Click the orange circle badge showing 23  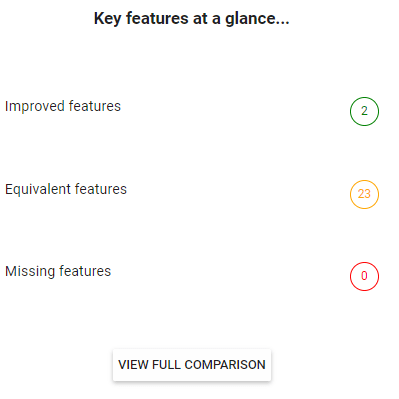pyautogui.click(x=364, y=194)
